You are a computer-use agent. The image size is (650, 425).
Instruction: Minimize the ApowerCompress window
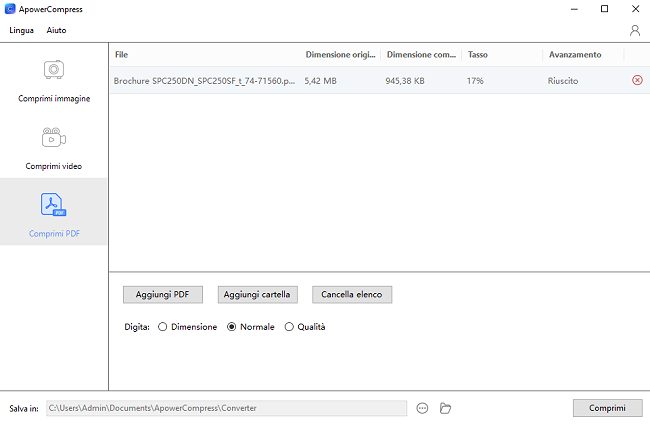tap(574, 9)
